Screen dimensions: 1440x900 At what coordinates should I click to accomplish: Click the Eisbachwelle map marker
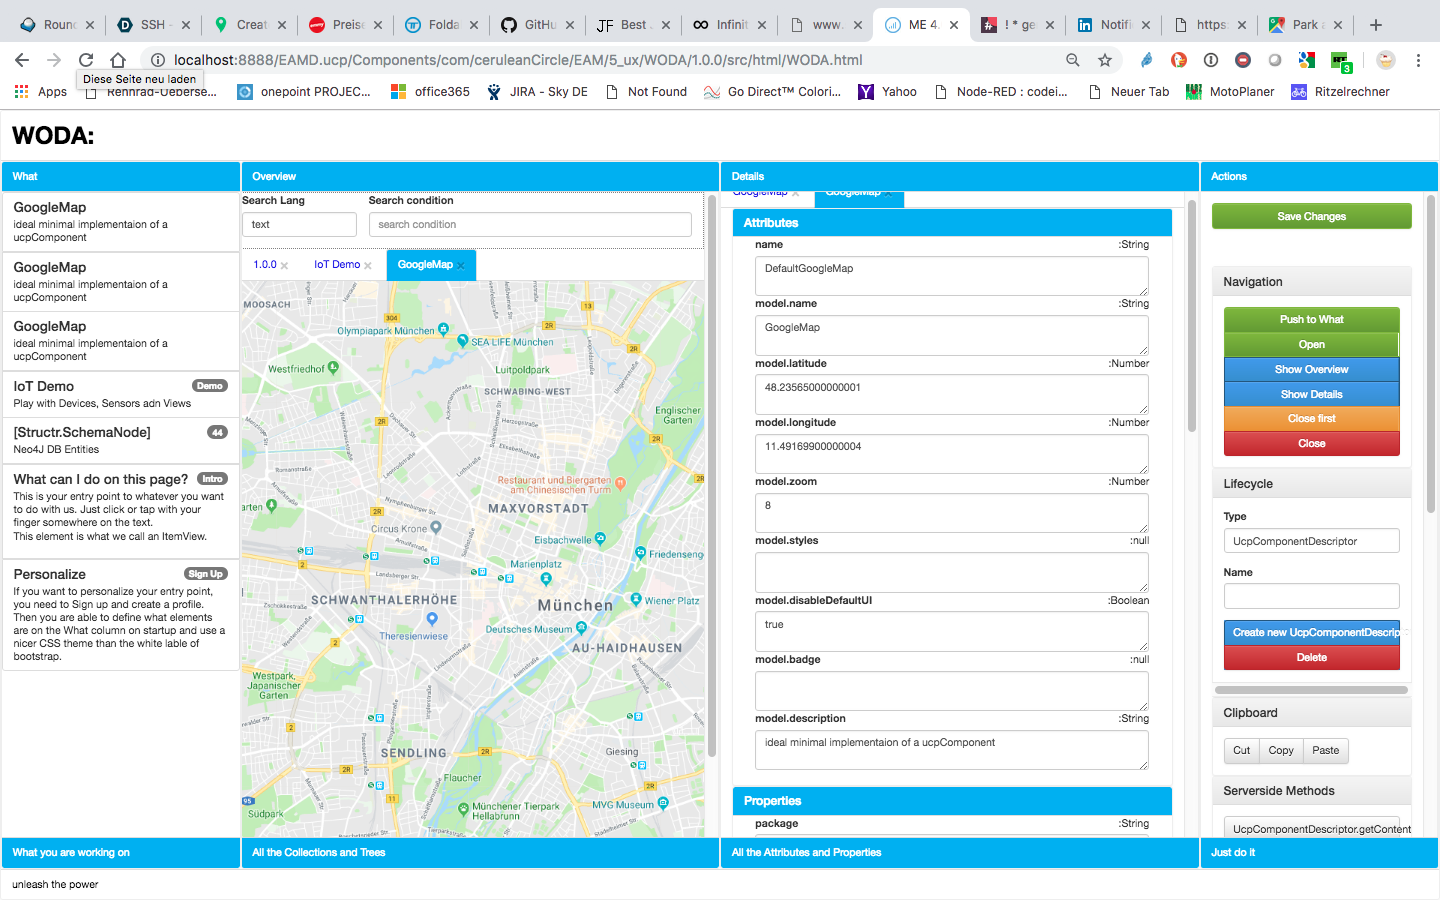(x=601, y=539)
